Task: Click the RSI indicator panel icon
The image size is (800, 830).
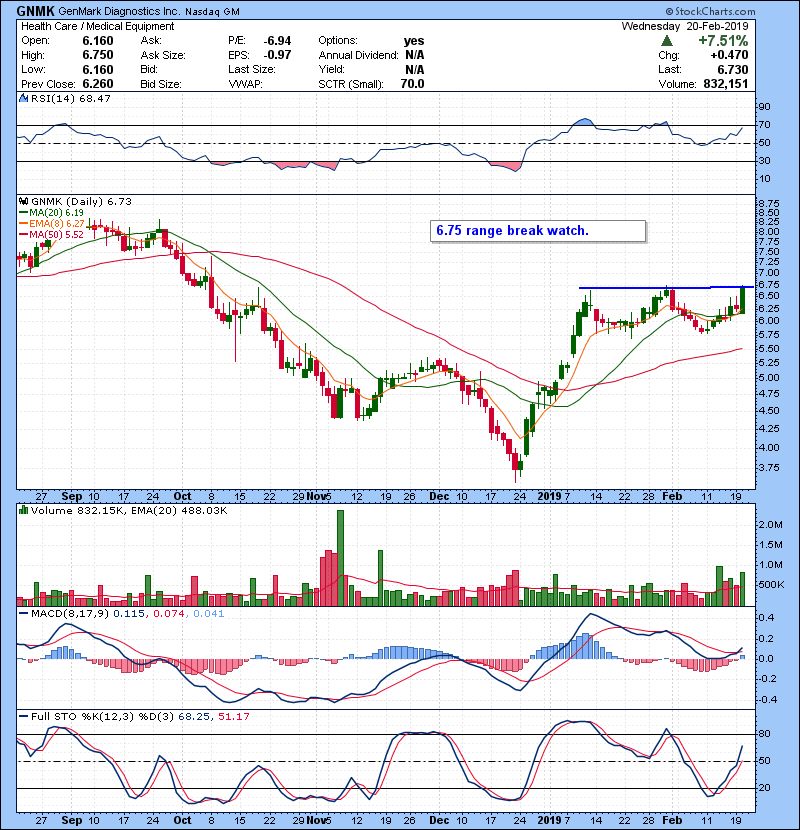Action: pos(23,98)
